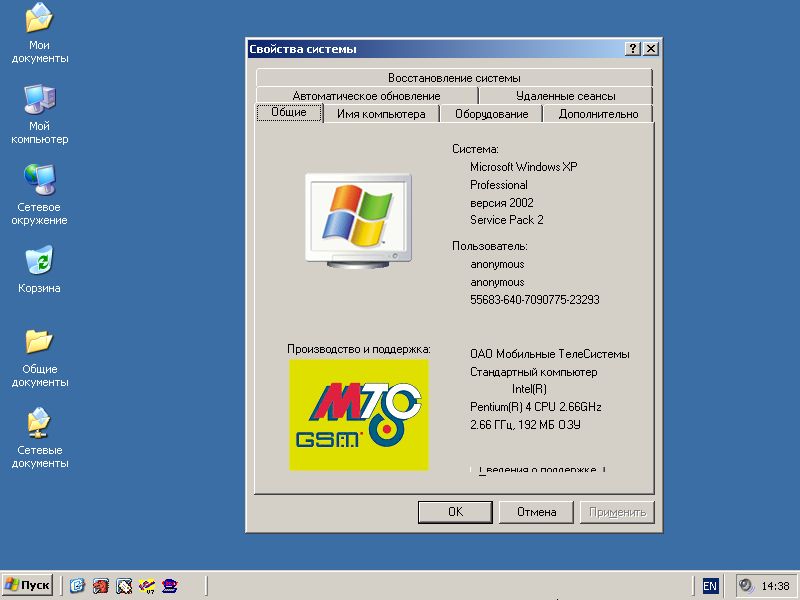Click the Отмена button
This screenshot has height=600, width=800.
pos(537,512)
